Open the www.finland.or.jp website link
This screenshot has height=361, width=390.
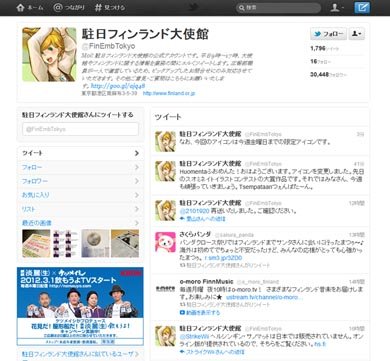(x=169, y=93)
